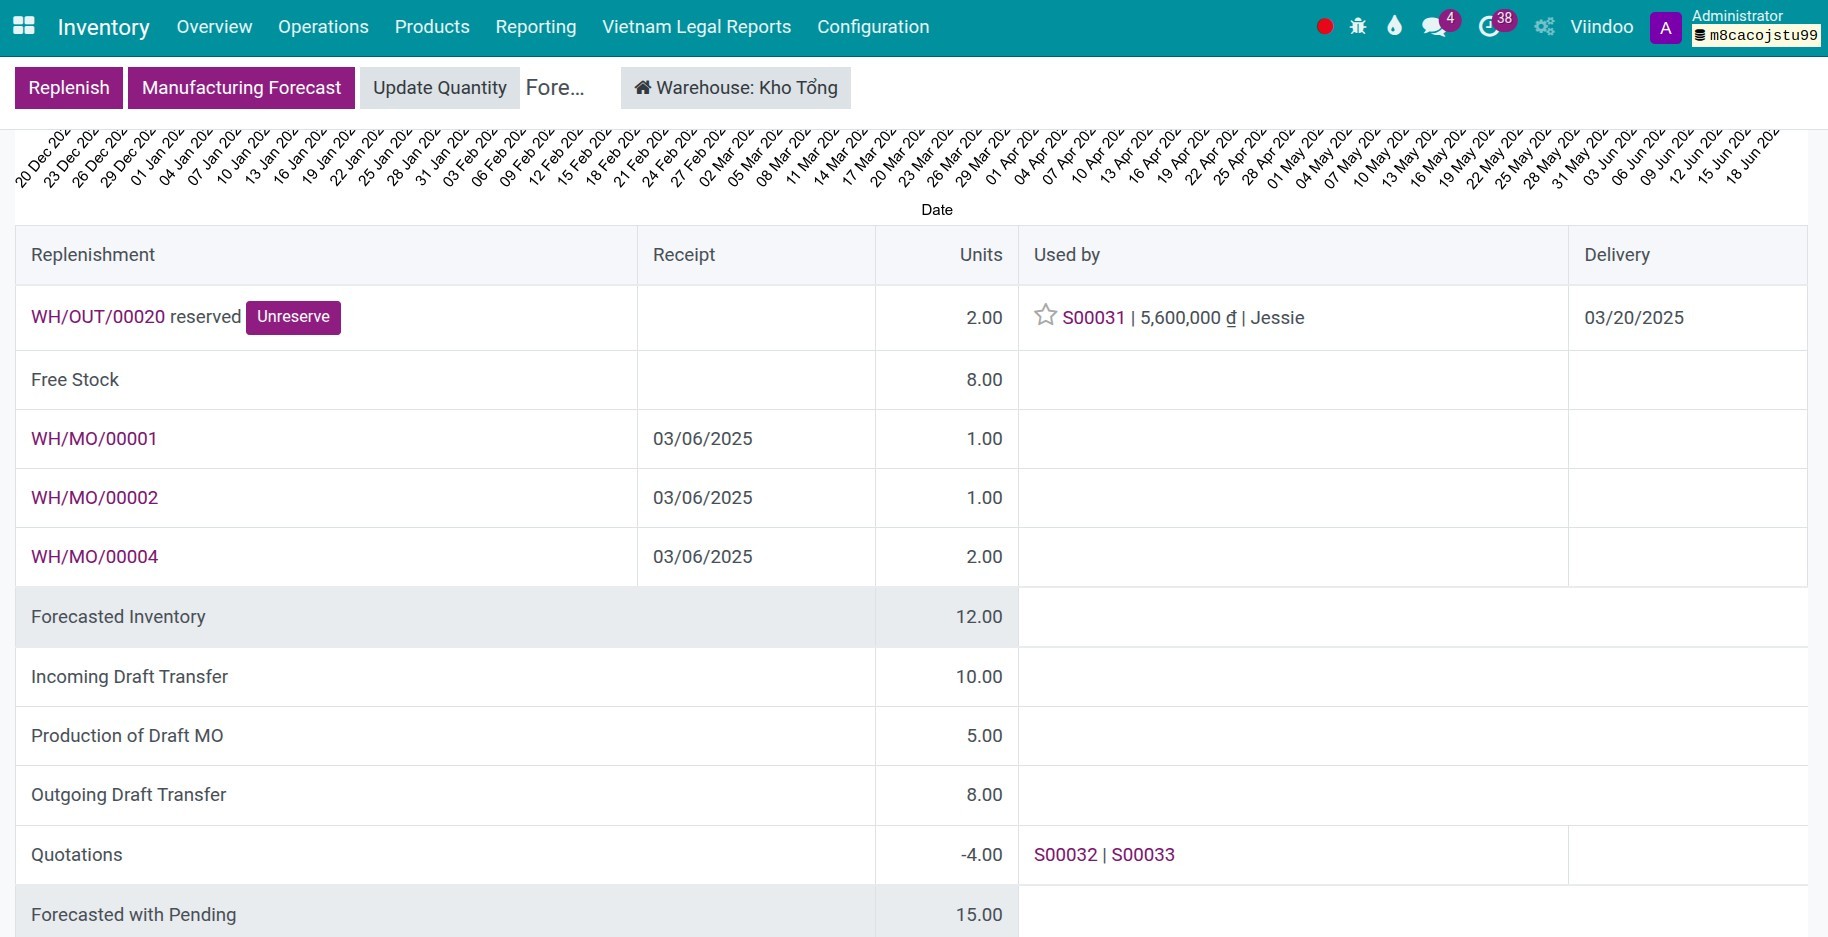This screenshot has height=937, width=1828.
Task: Click the Fore... truncated title text
Action: point(555,88)
